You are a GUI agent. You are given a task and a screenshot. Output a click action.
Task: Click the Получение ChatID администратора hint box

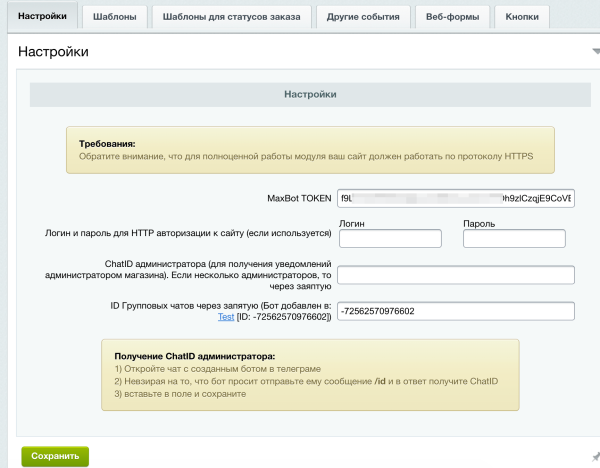click(309, 375)
